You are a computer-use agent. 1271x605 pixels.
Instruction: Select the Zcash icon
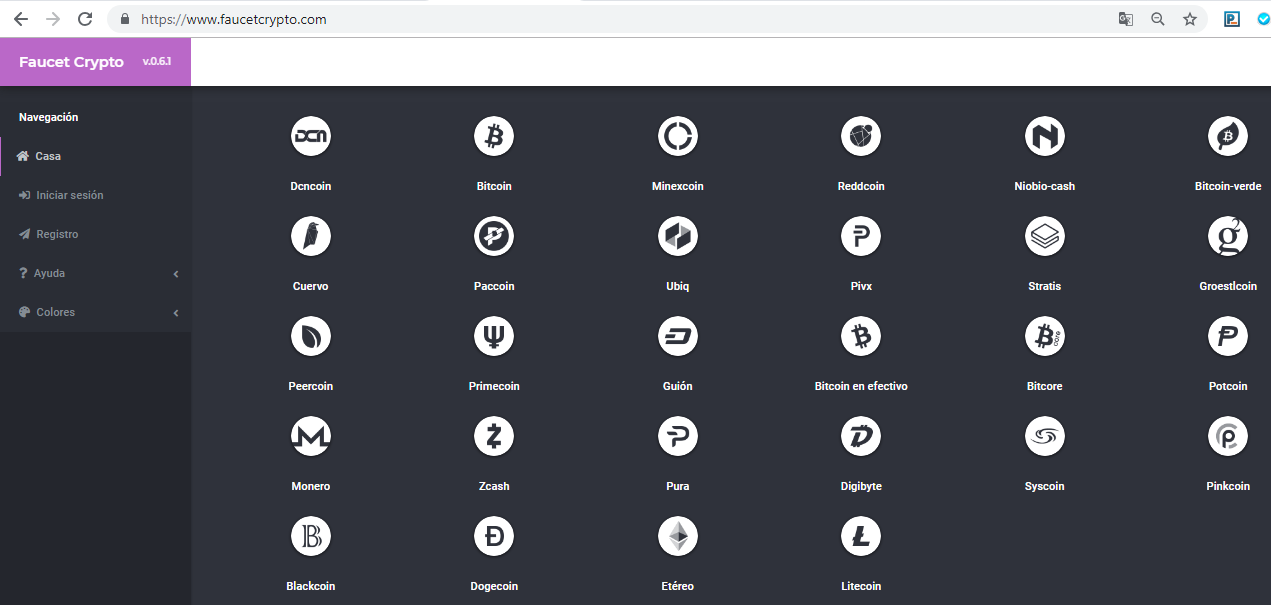point(494,436)
